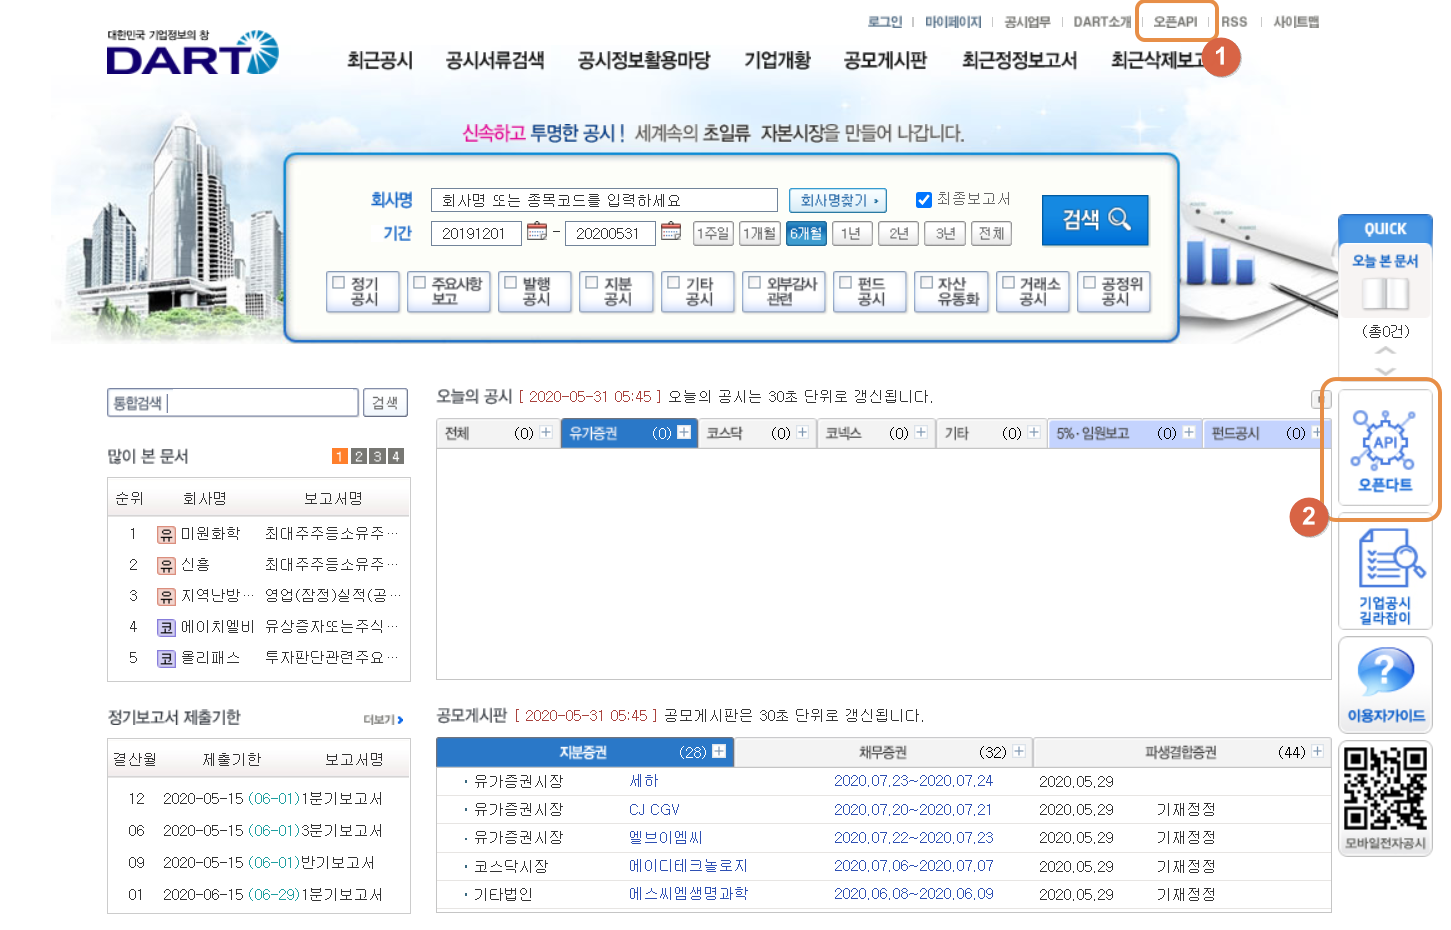Open the RSS top link
The height and width of the screenshot is (930, 1451).
pos(1234,22)
